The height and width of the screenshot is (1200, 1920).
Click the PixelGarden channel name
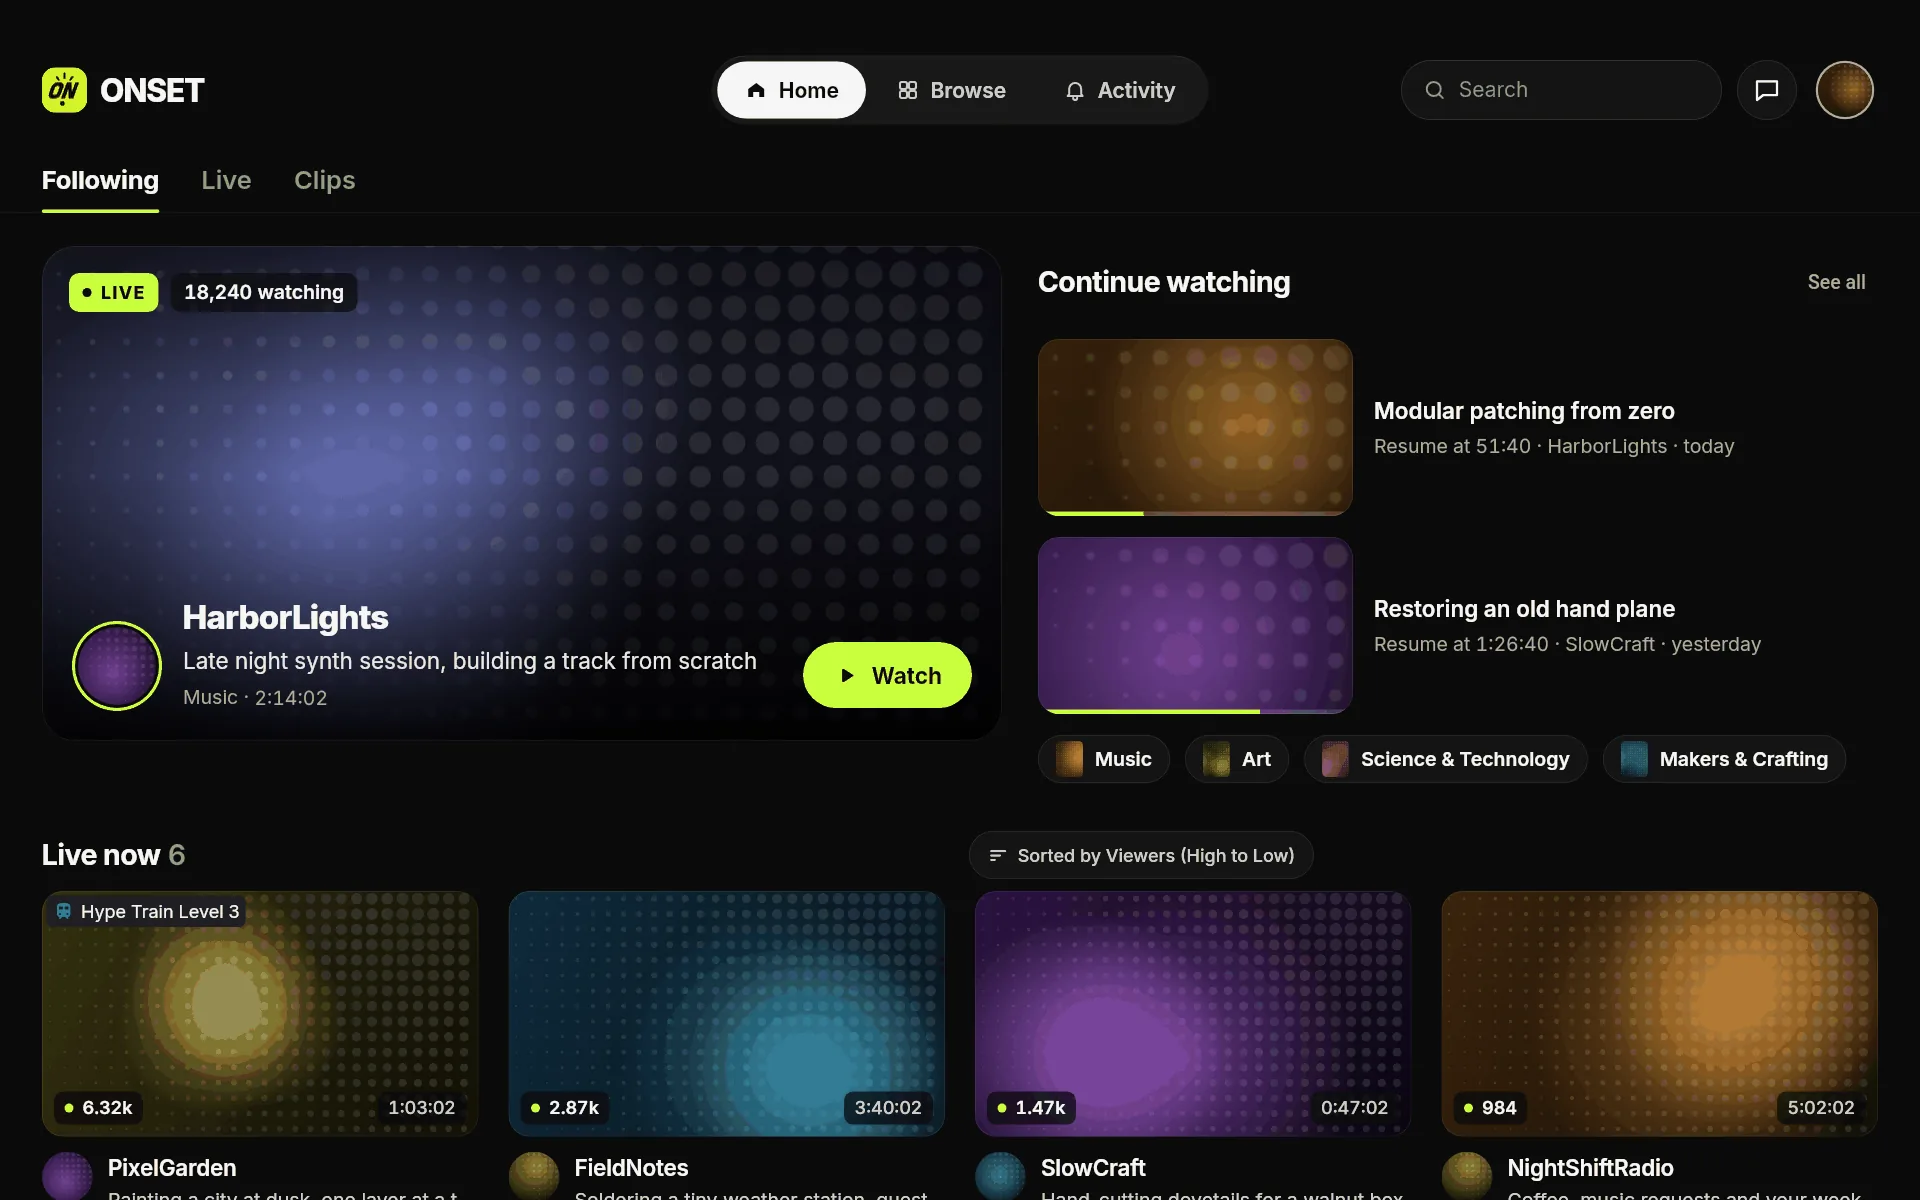(172, 1168)
